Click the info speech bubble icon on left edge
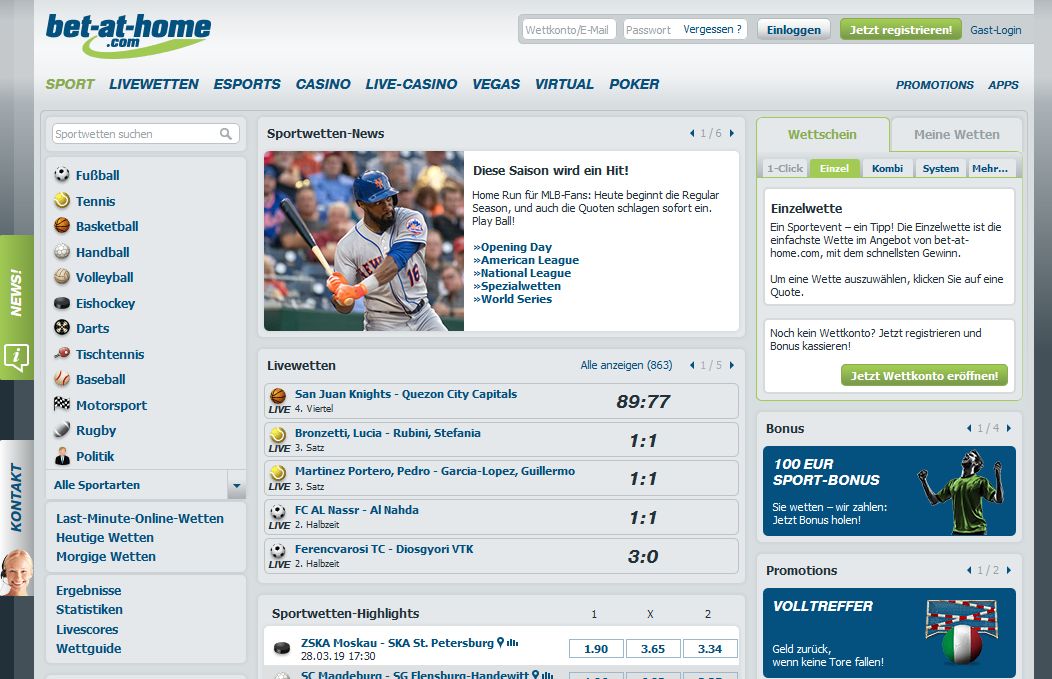The width and height of the screenshot is (1052, 679). click(16, 357)
